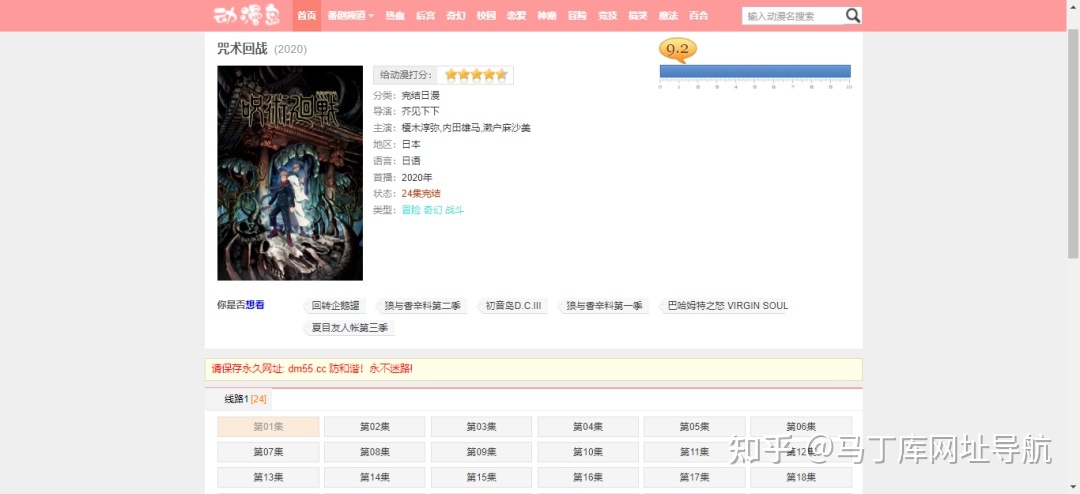Click the 动漫岛 site logo

(x=248, y=16)
